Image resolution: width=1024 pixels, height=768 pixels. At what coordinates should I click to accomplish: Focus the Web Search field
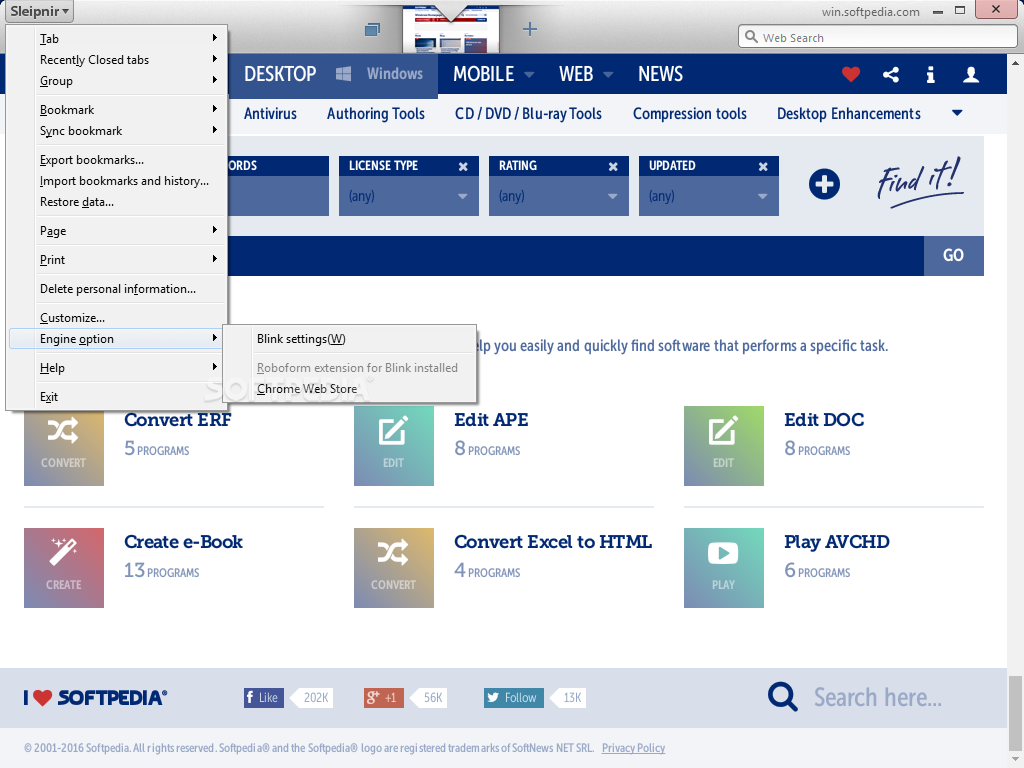[x=878, y=37]
